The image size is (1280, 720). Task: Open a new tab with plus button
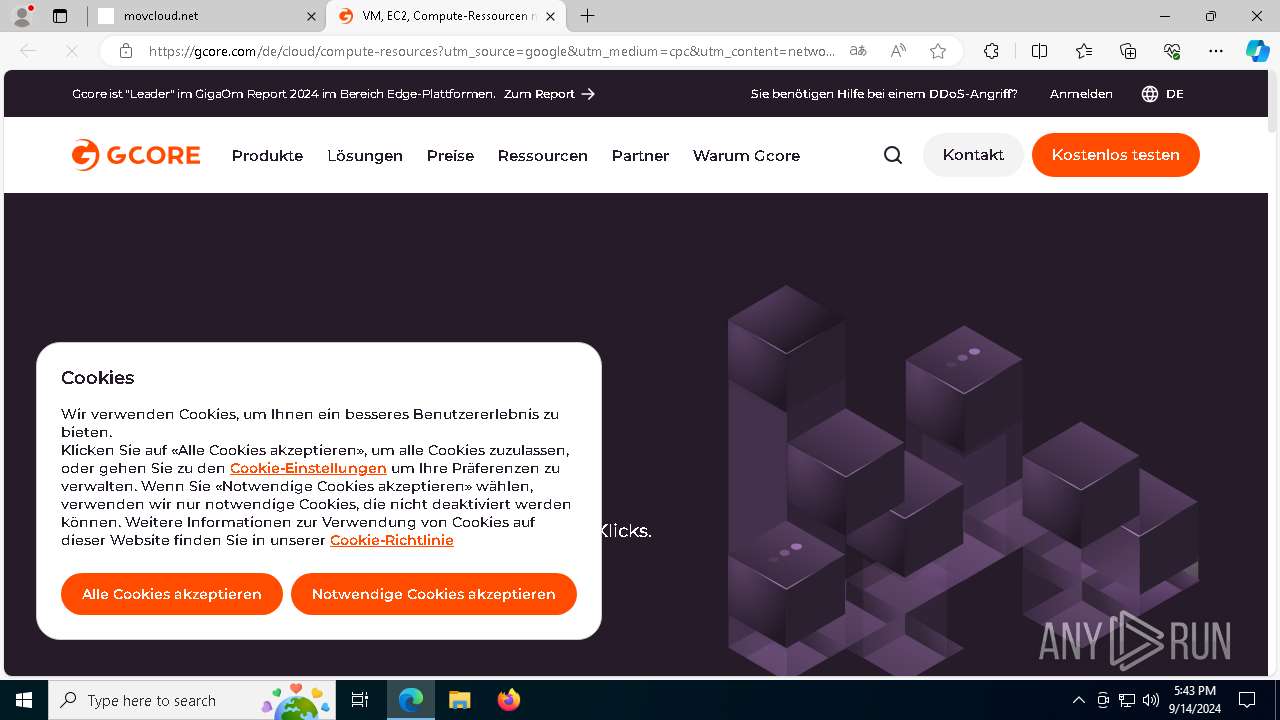pyautogui.click(x=588, y=16)
